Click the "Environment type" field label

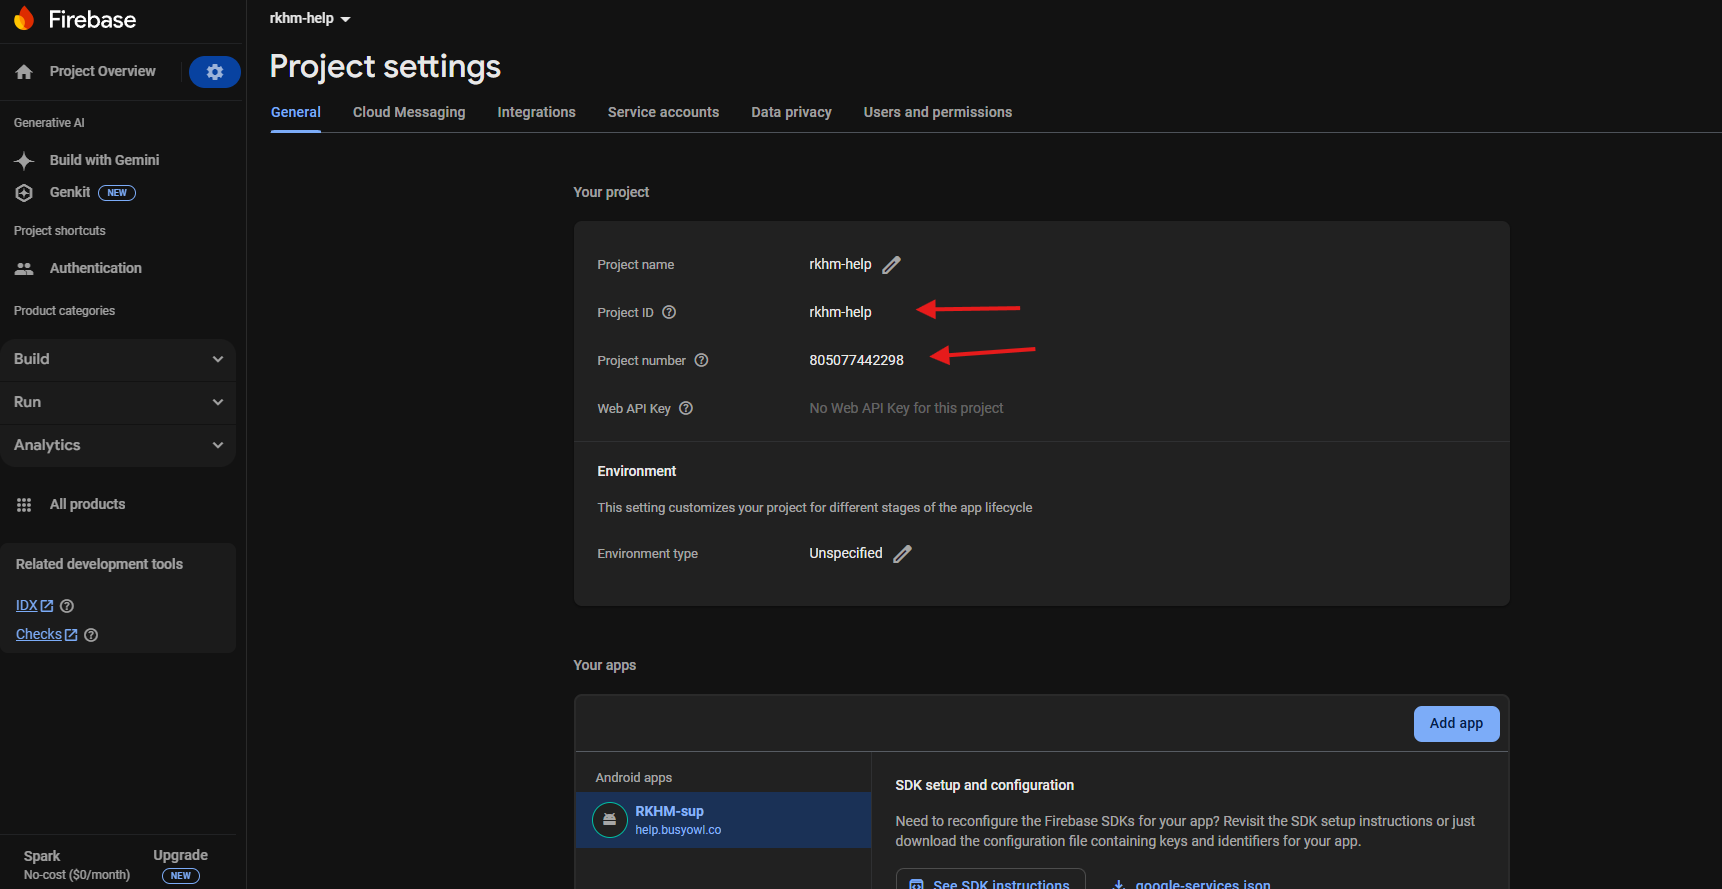(x=648, y=554)
